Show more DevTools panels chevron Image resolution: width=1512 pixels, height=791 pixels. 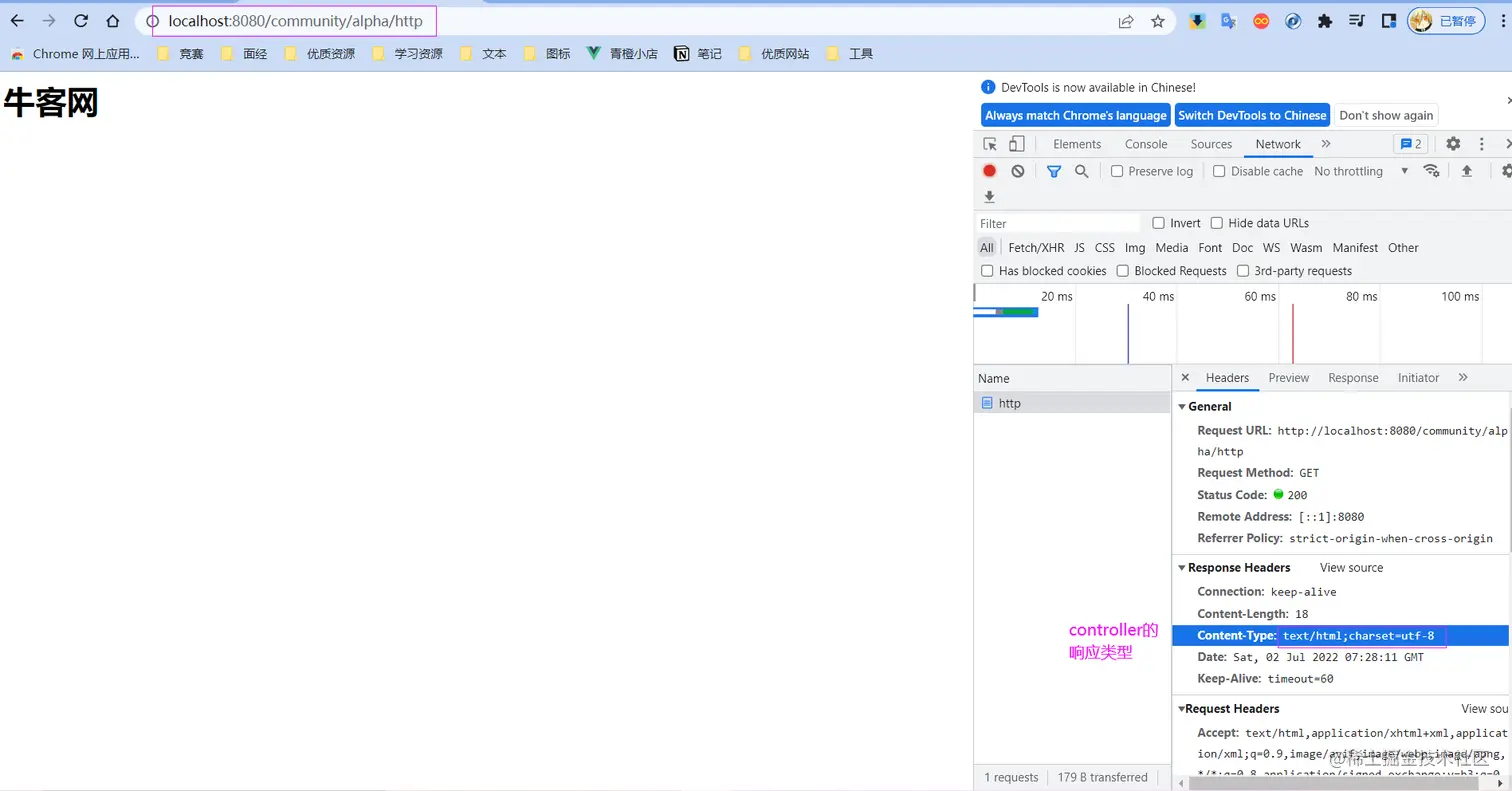[1326, 144]
